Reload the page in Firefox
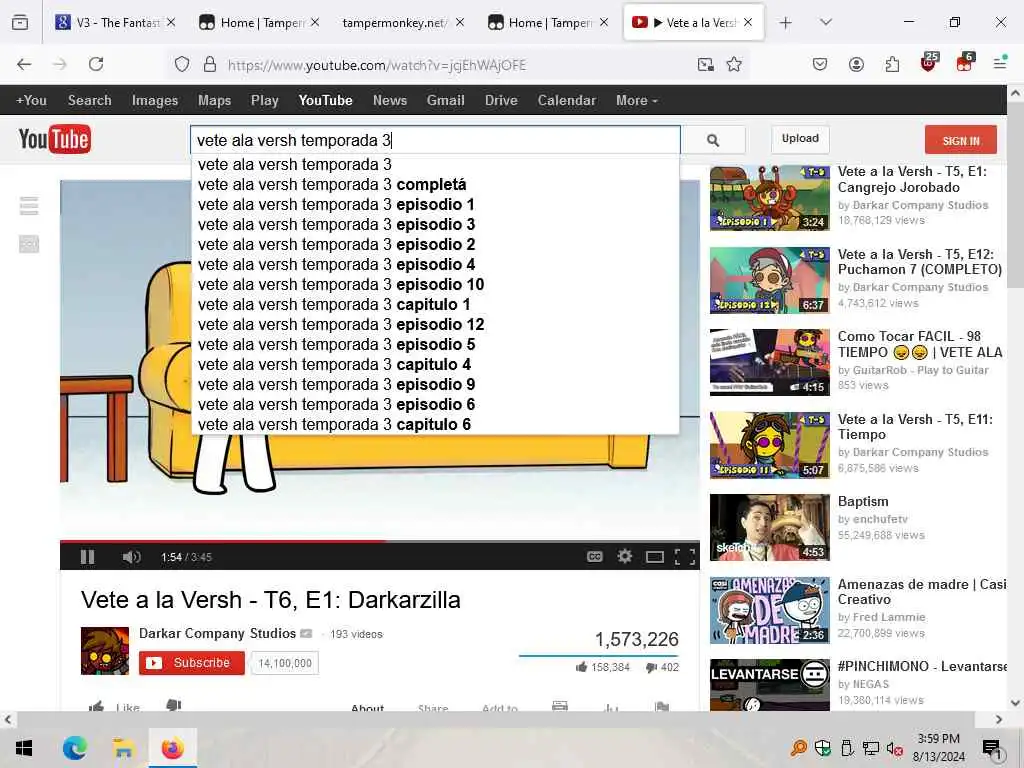1024x768 pixels. click(x=96, y=64)
